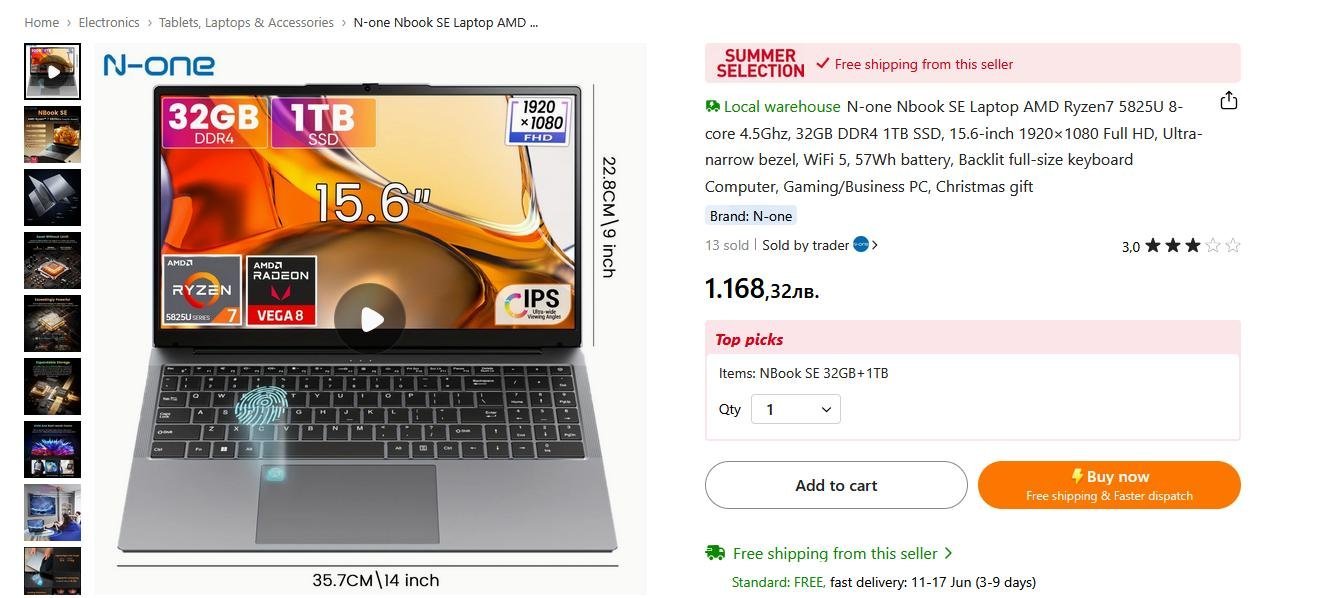Viewport: 1324px width, 598px height.
Task: Open the NBook SE brochure thumbnail
Action: click(52, 134)
